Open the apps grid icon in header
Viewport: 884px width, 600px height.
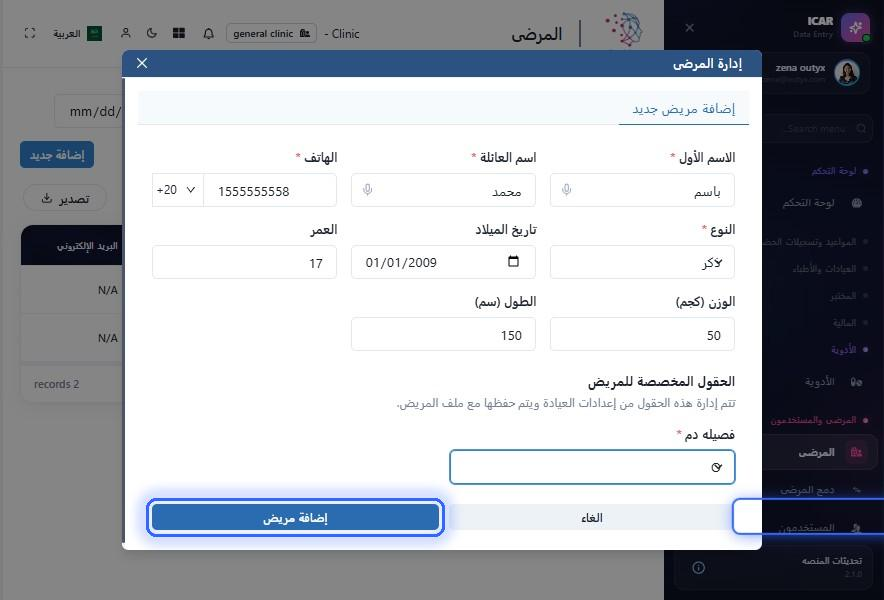tap(179, 33)
